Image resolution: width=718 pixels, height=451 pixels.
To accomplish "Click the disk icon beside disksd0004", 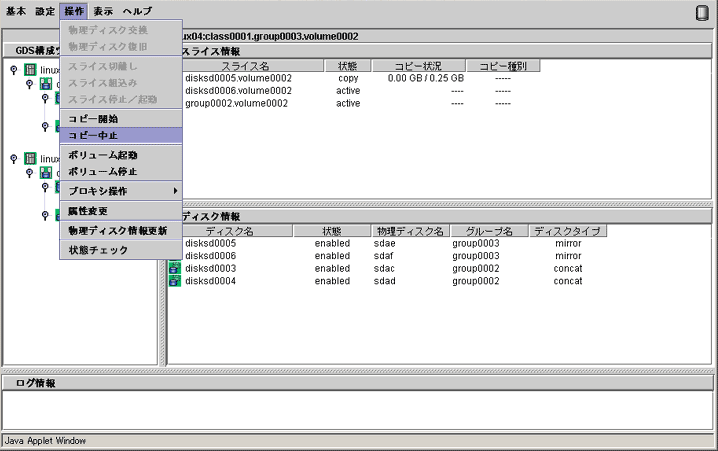I will 175,281.
